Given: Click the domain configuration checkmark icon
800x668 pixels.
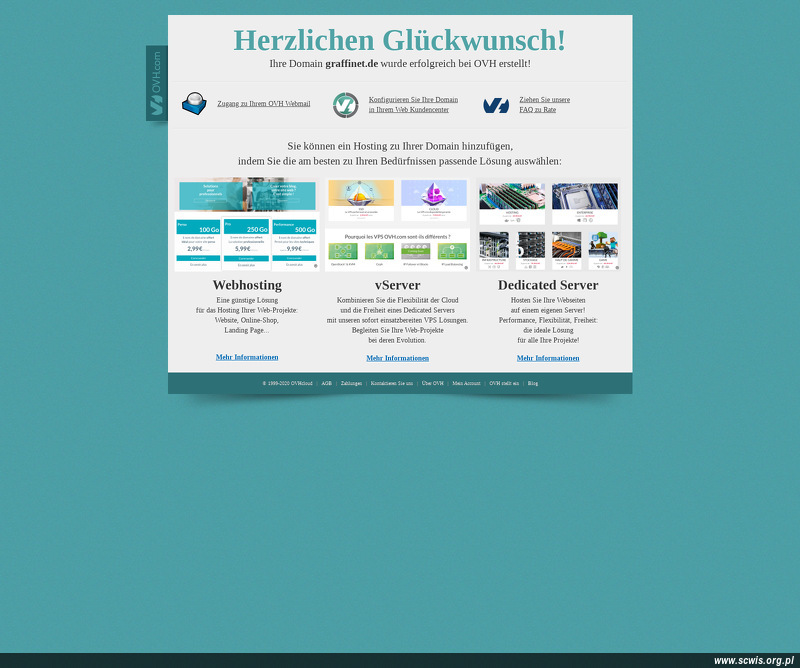Looking at the screenshot, I should [345, 105].
